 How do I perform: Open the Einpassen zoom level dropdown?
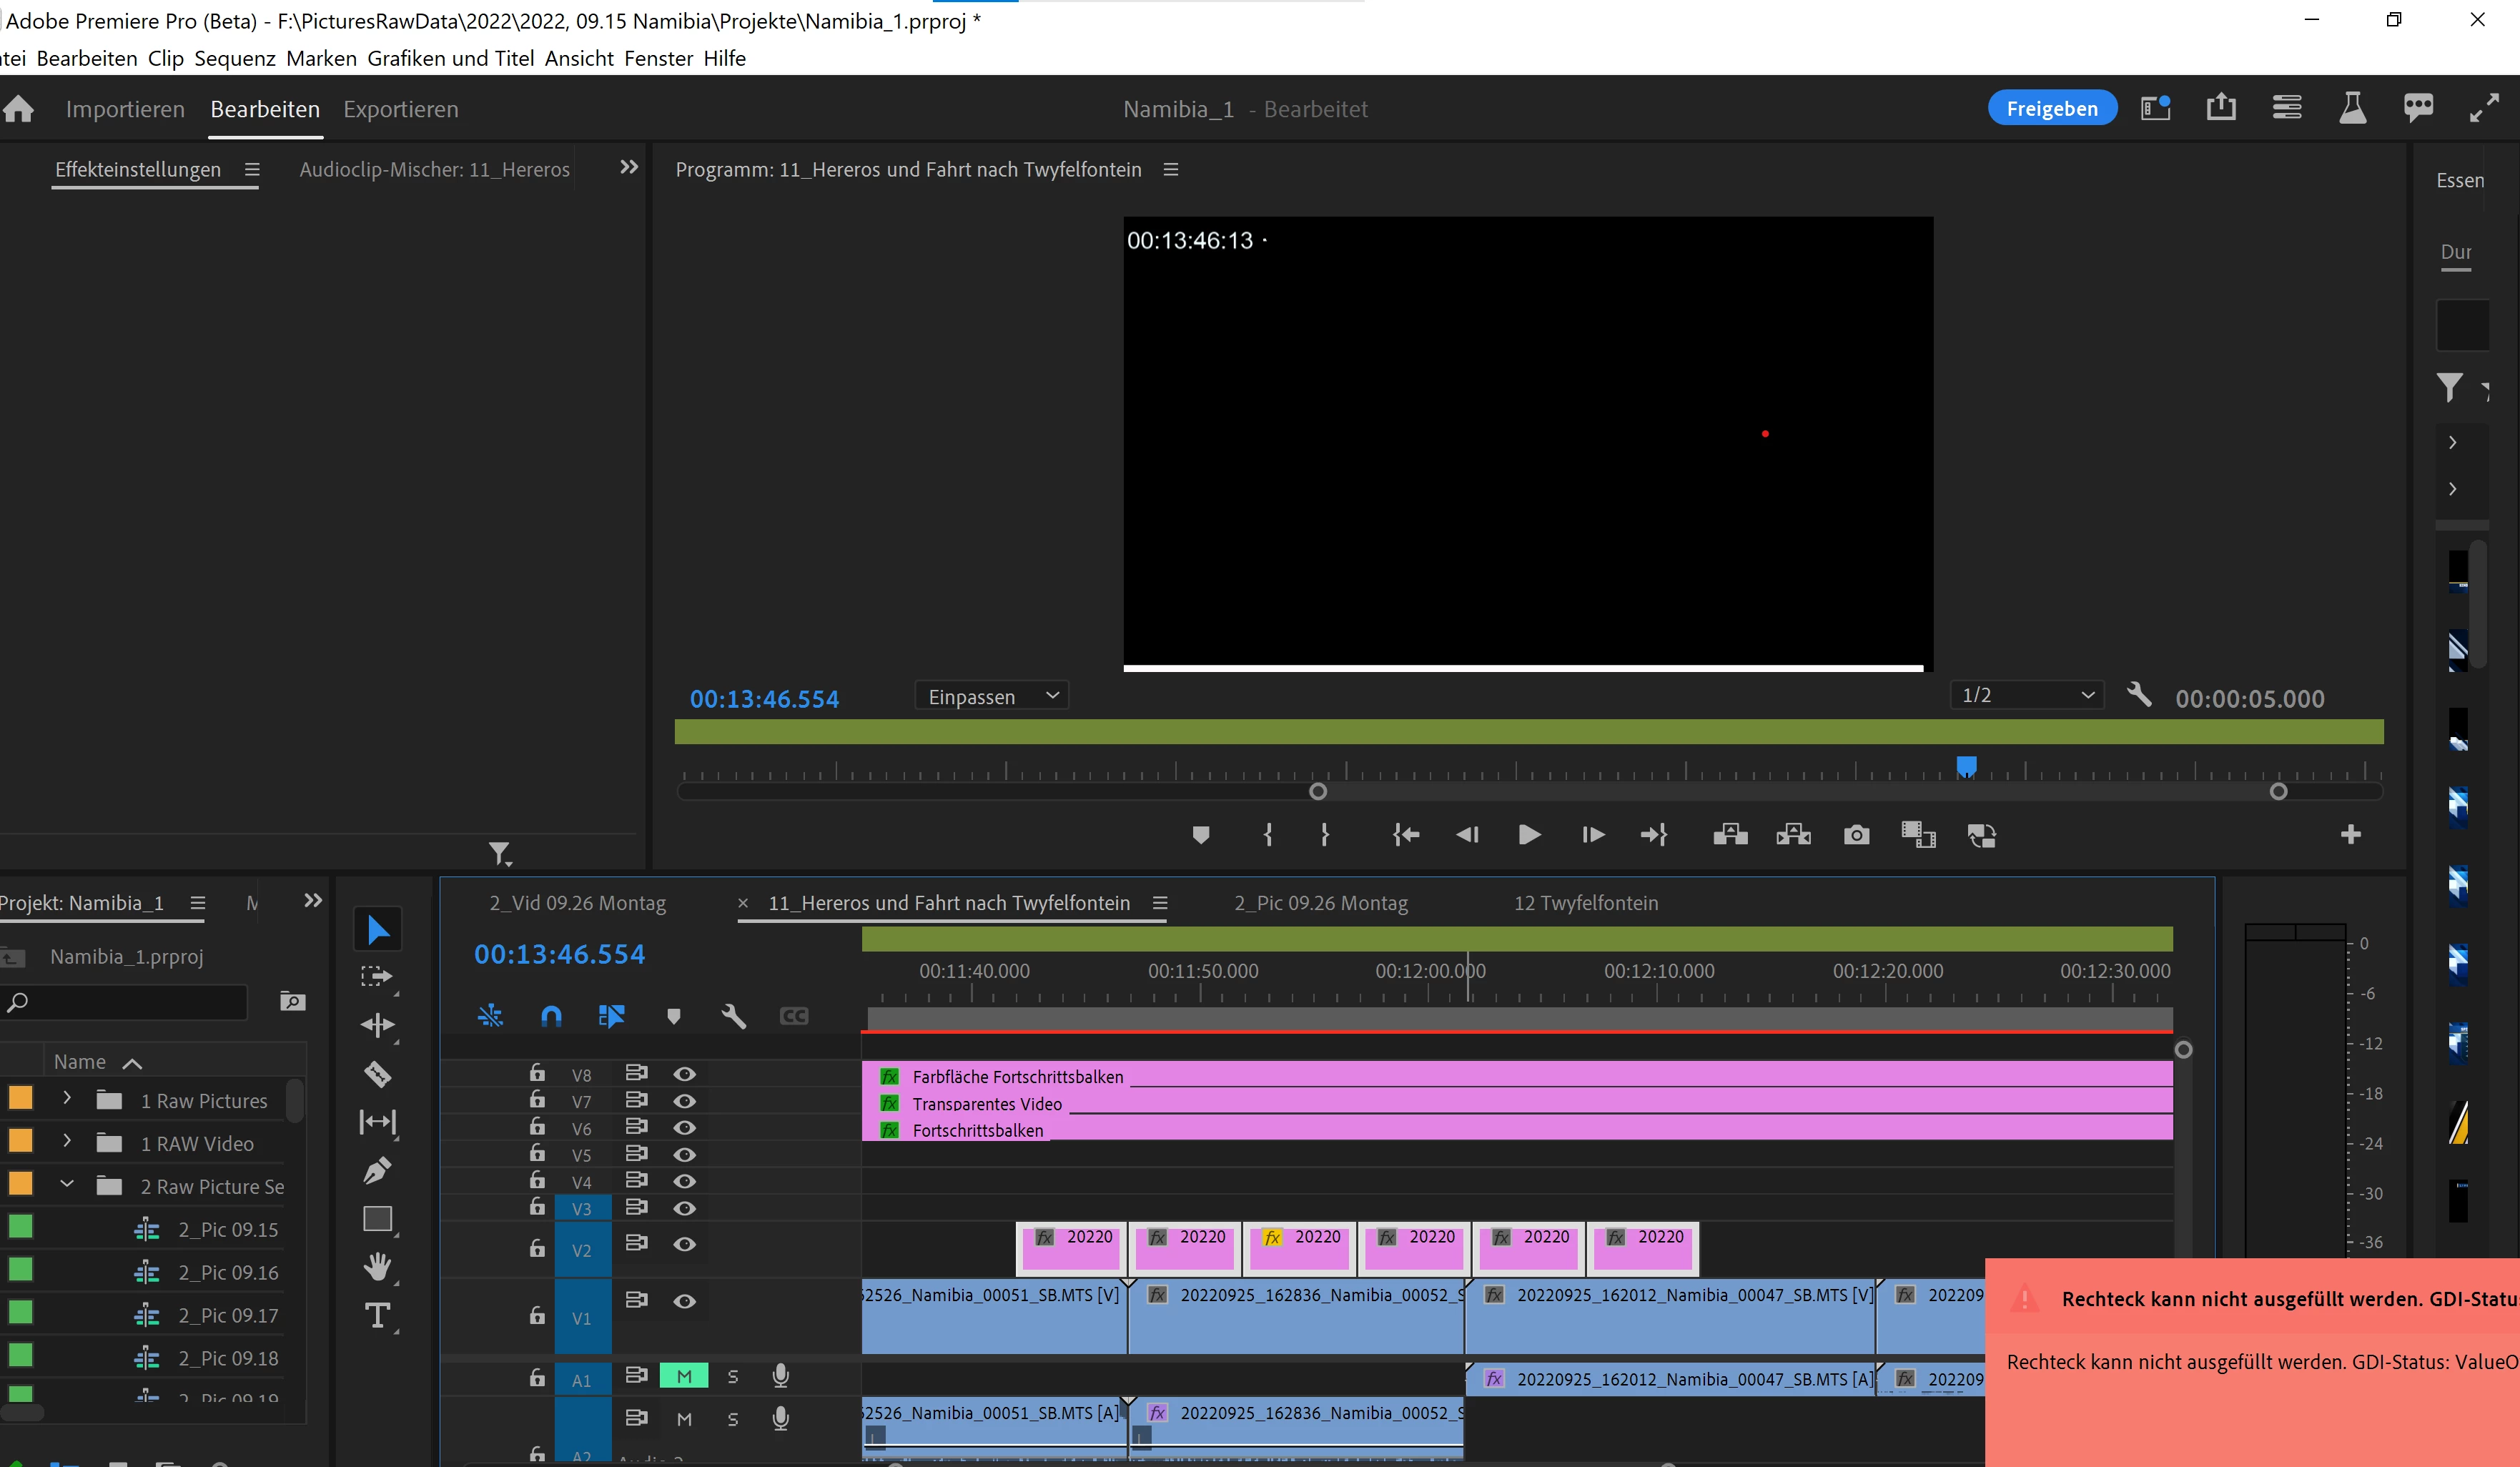(990, 696)
